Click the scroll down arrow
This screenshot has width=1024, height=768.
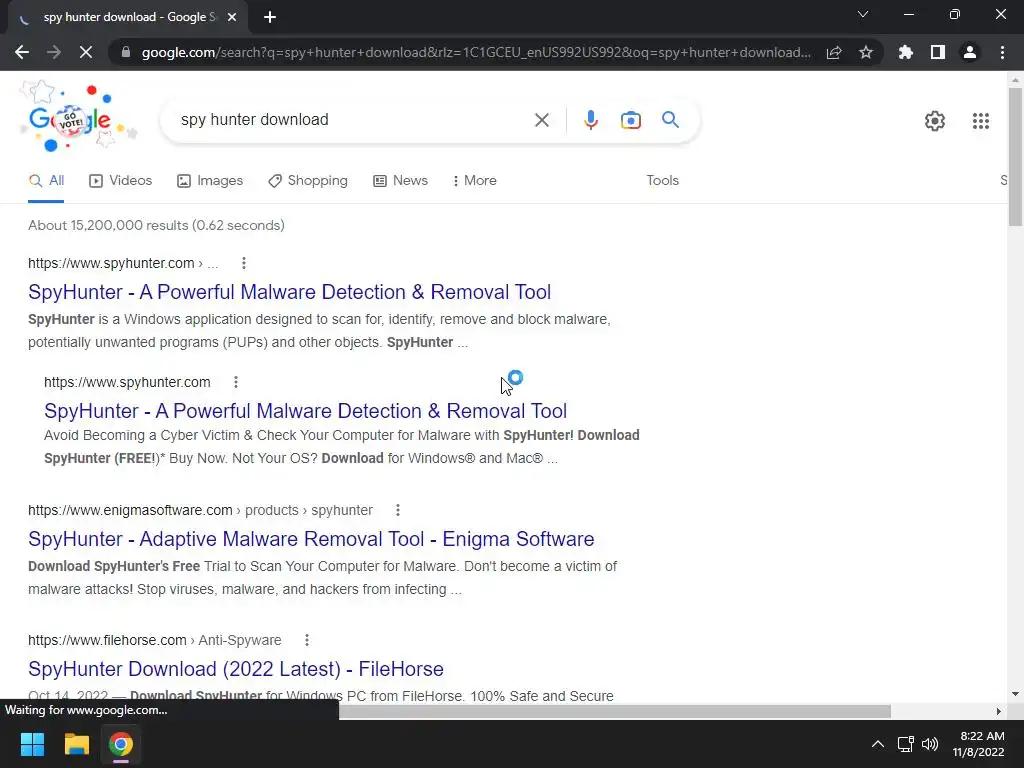click(x=1015, y=694)
